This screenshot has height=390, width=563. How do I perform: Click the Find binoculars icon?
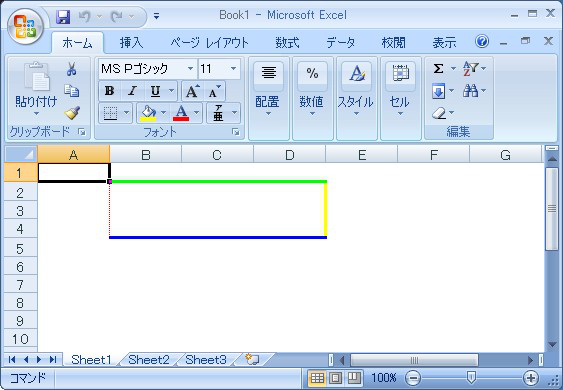470,91
